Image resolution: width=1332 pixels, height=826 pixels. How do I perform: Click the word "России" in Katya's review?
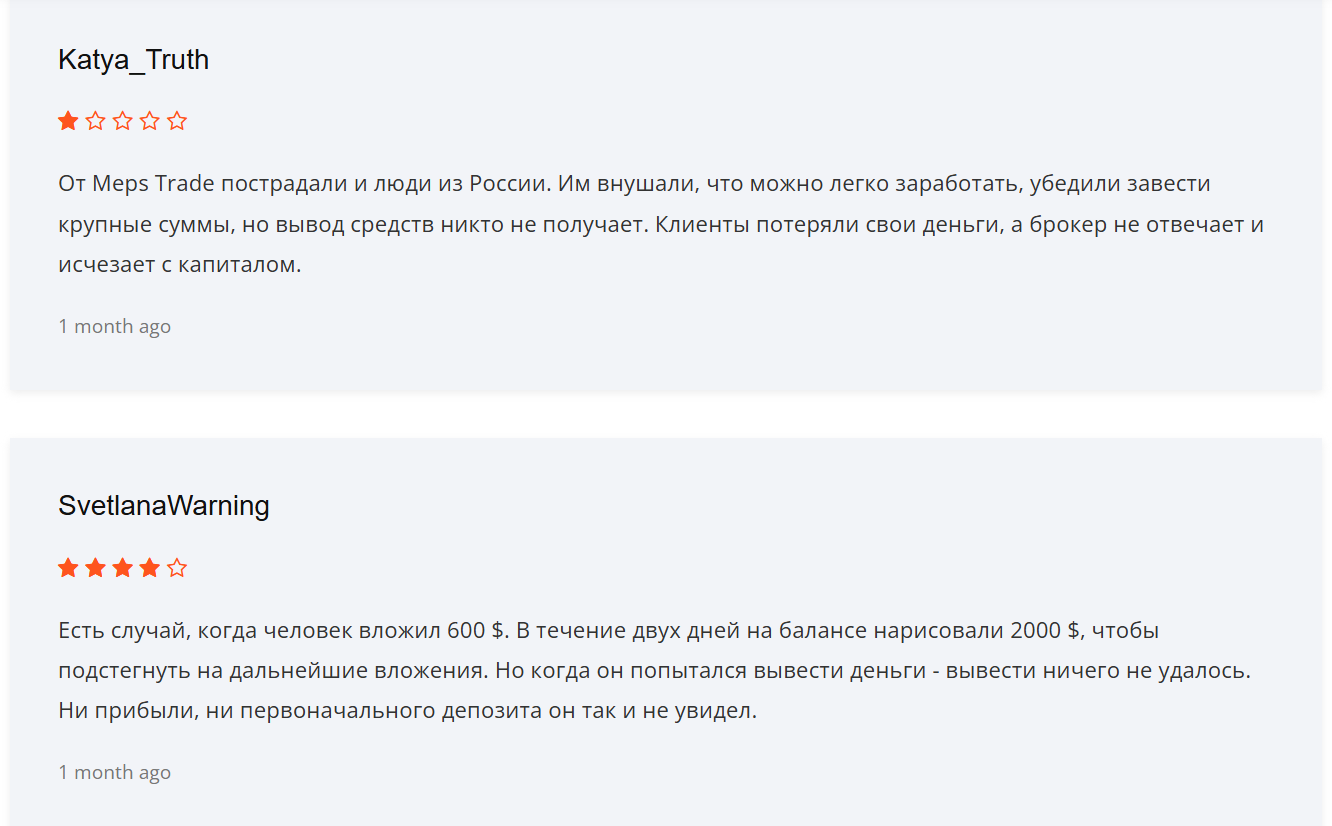(510, 185)
